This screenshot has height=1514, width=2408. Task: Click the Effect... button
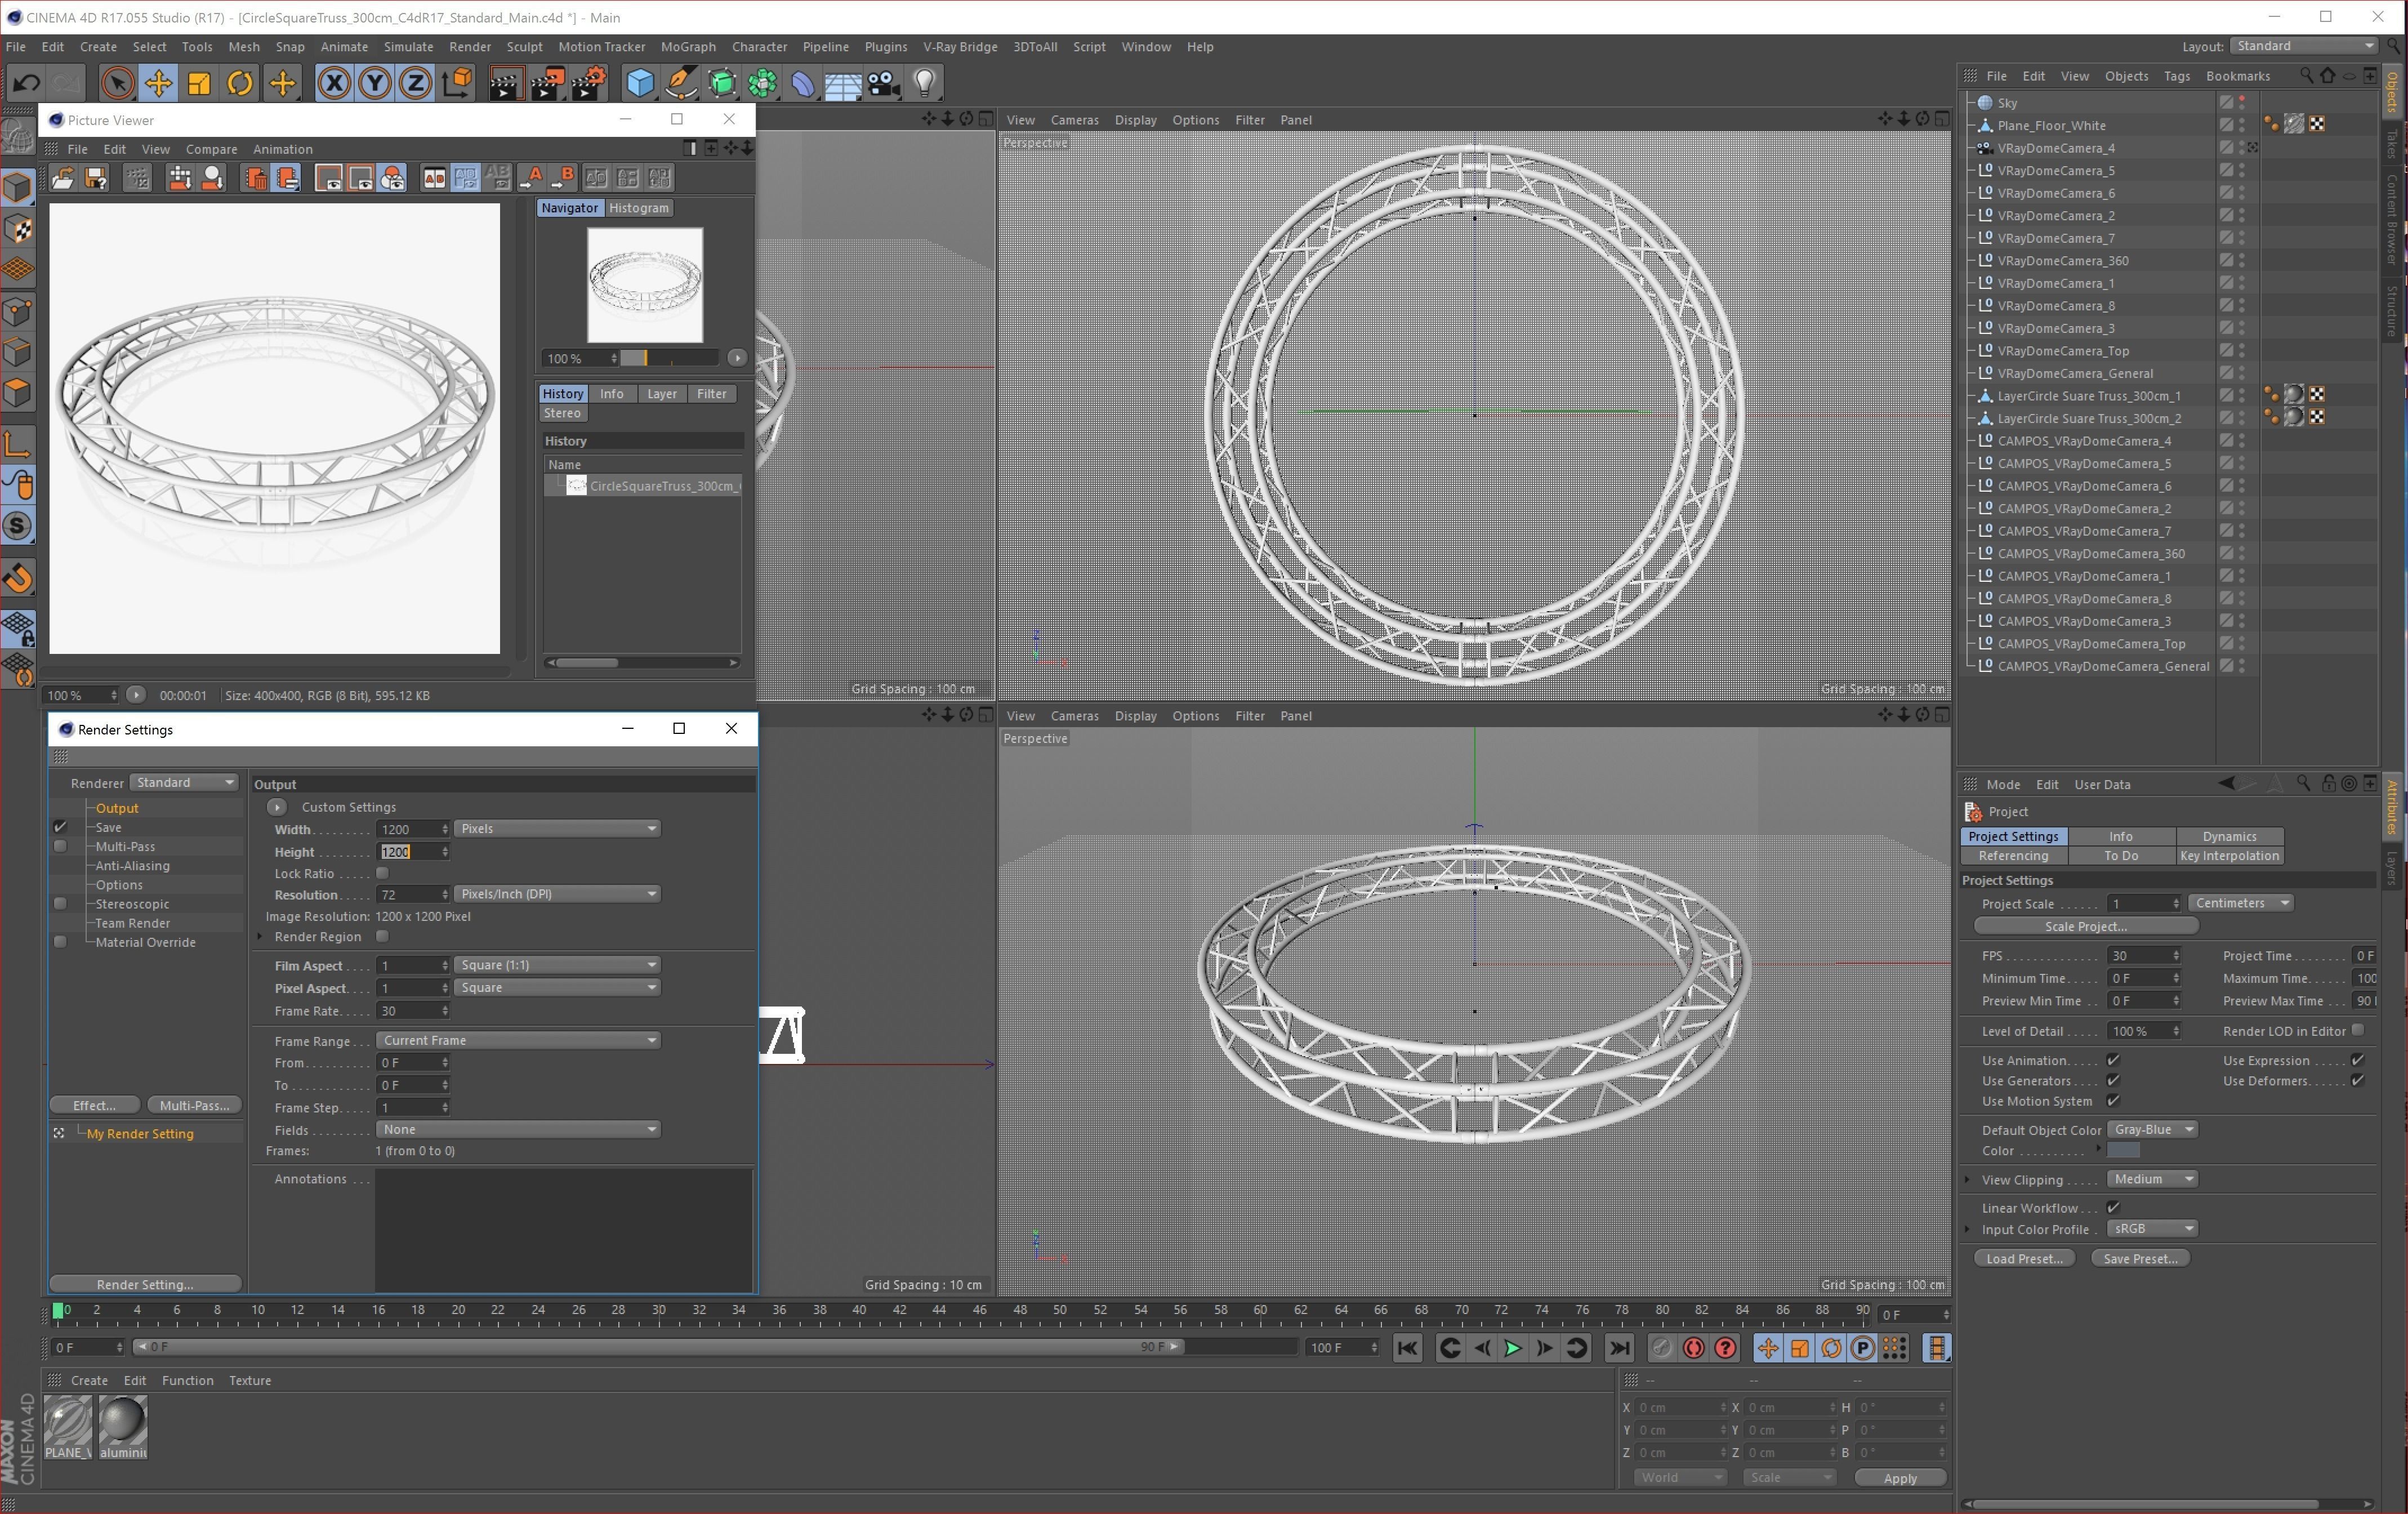[x=95, y=1105]
